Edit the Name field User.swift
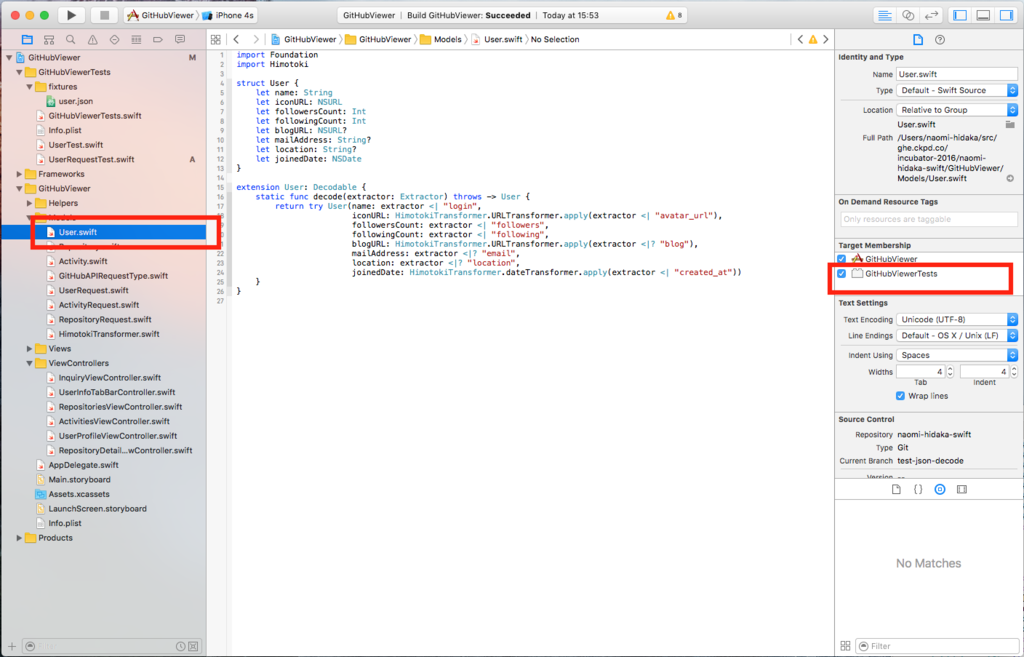Screen dimensions: 1024x657 click(957, 74)
